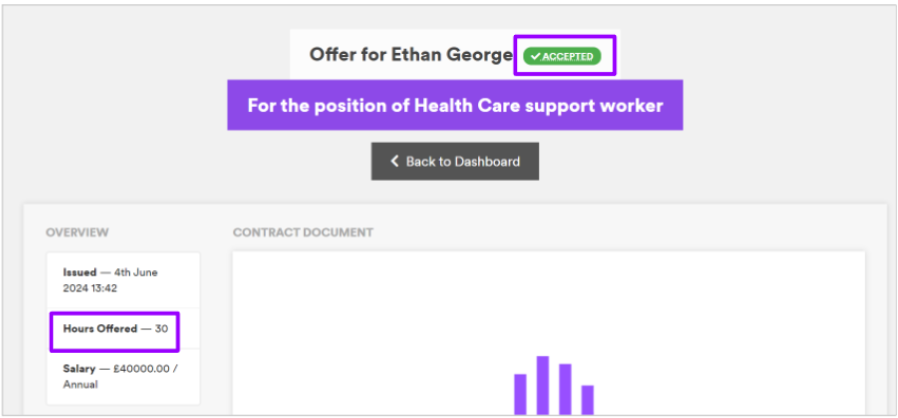Select the Issued label in the overview
This screenshot has width=898, height=418.
click(x=80, y=272)
